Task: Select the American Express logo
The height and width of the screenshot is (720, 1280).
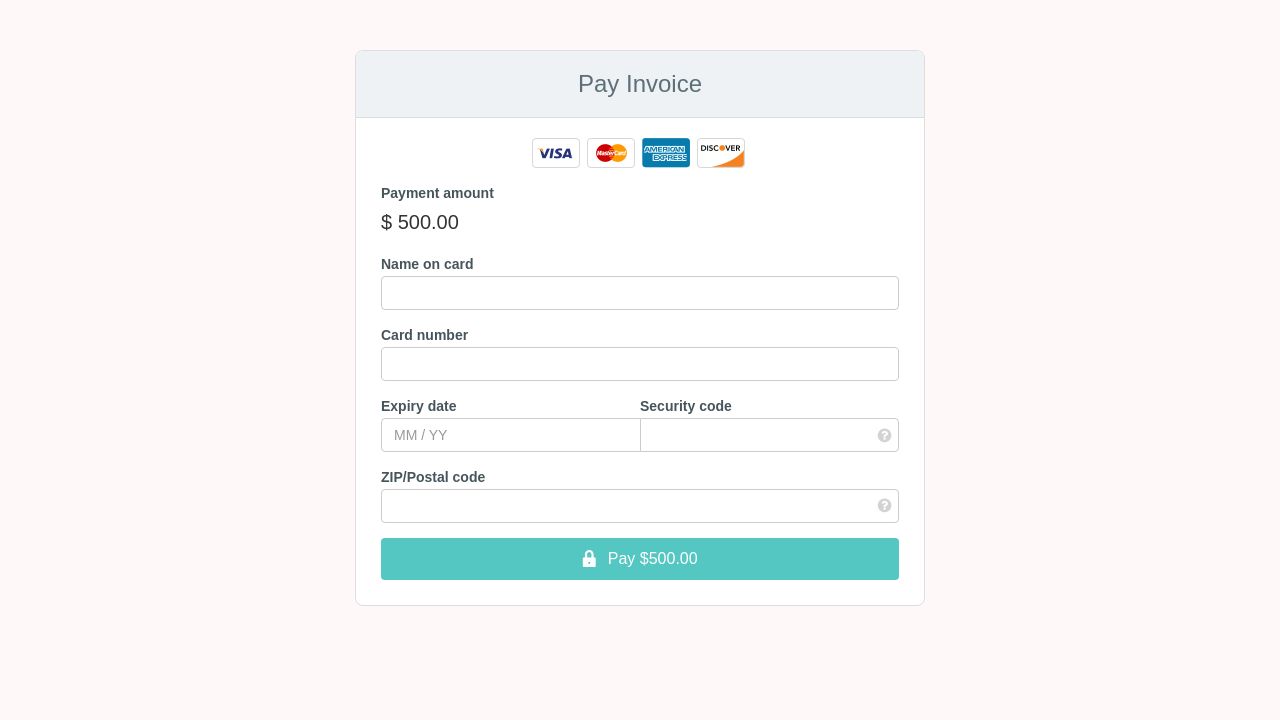Action: pos(666,153)
